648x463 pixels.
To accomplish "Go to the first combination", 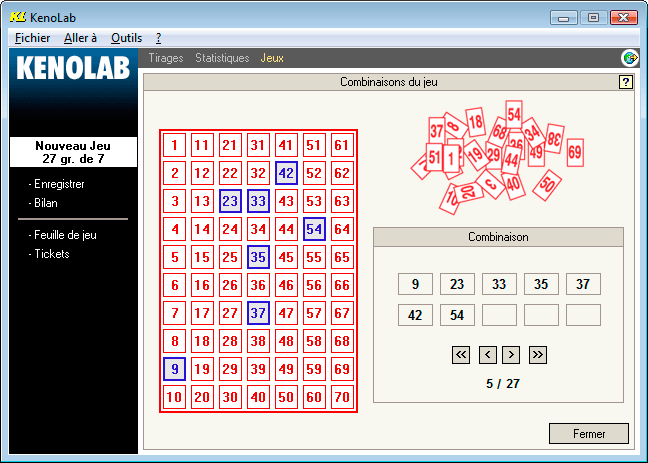I will pos(461,354).
